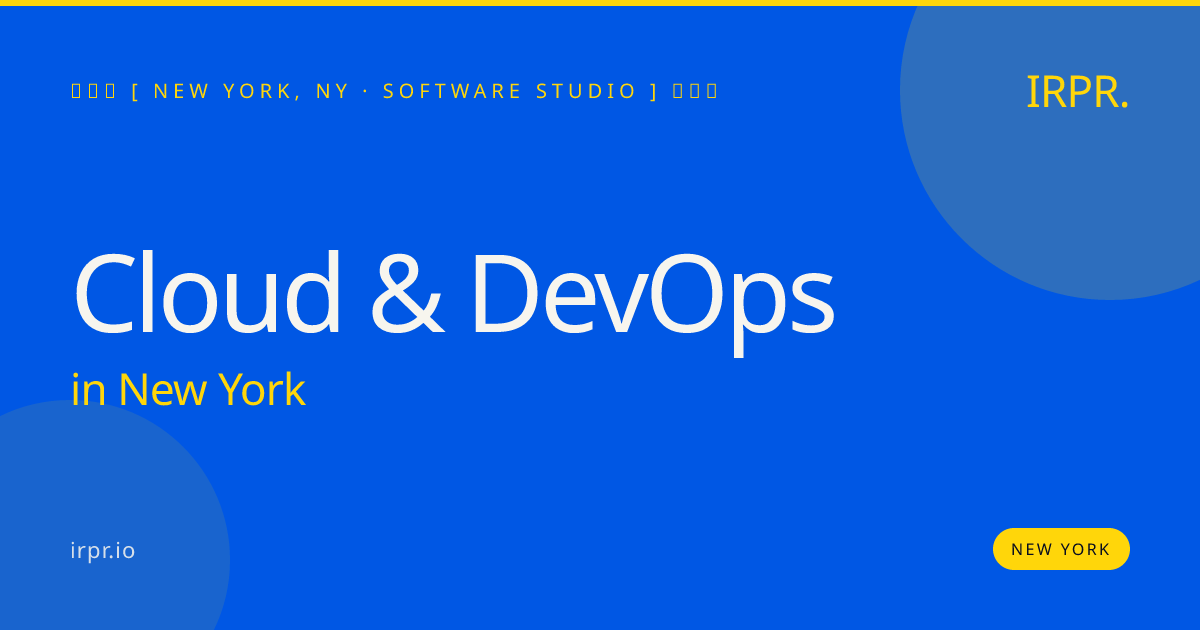Click the IRPR. logo

point(1077,92)
